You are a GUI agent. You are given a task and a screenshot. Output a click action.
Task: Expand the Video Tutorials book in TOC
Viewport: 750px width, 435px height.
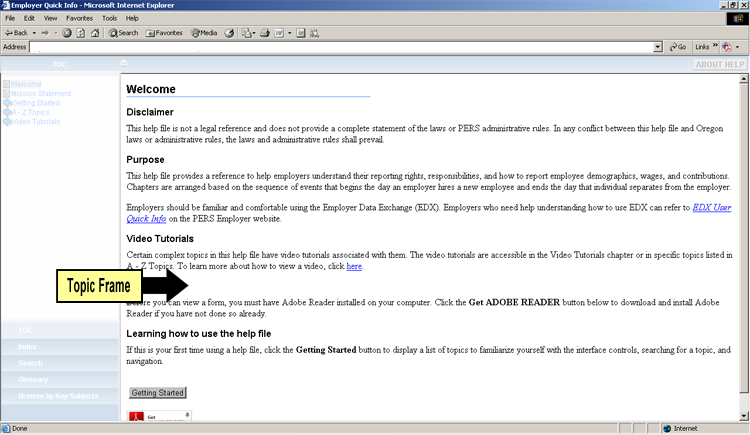tap(36, 122)
